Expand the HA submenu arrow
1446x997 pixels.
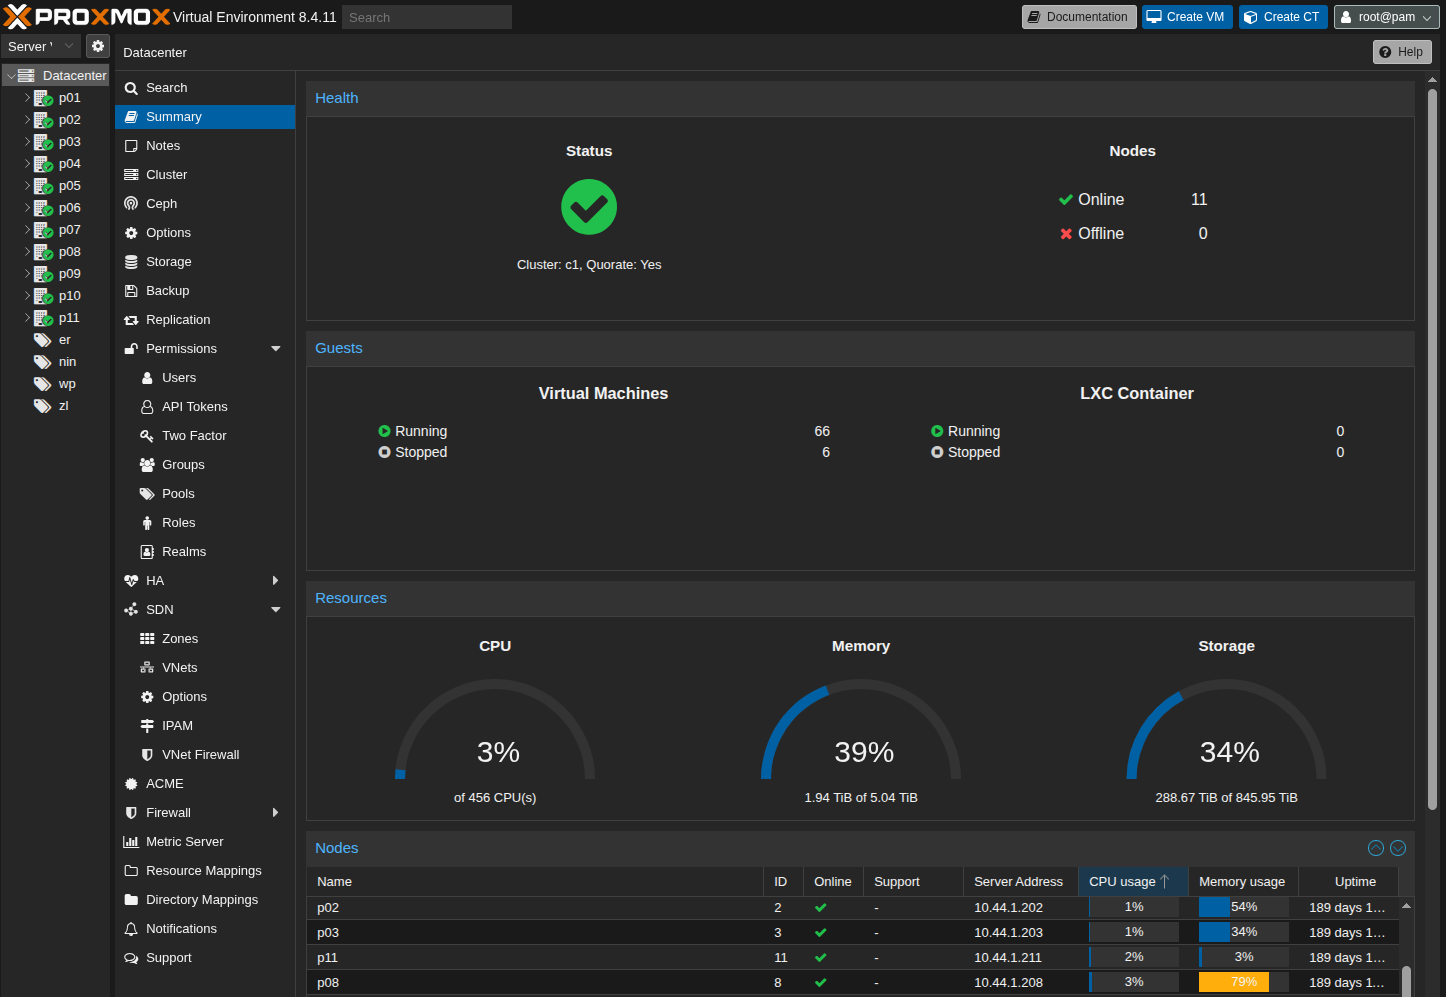click(x=276, y=581)
